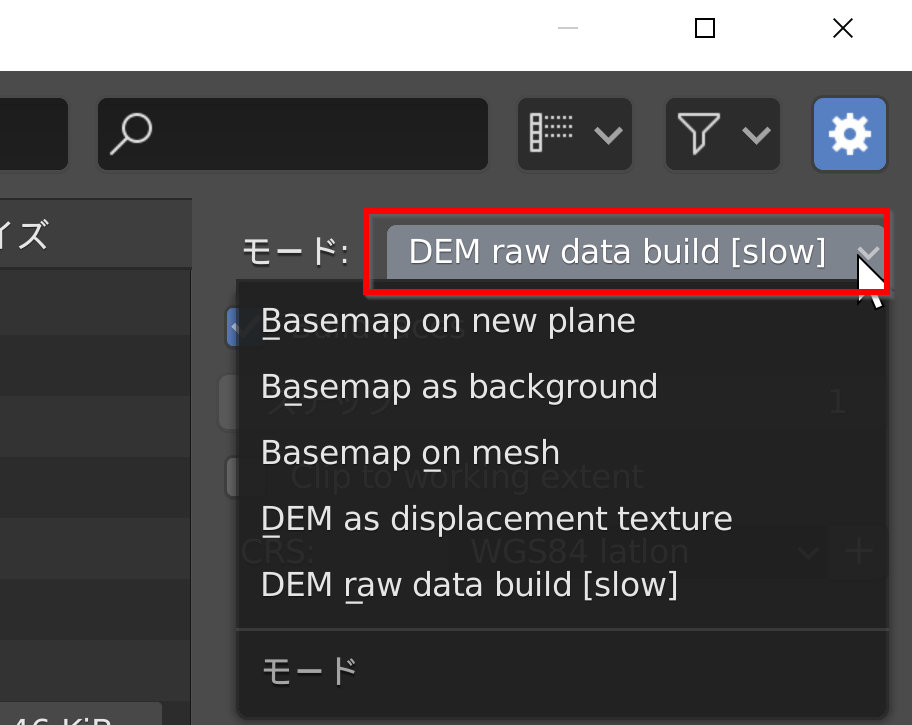Close the window with X button

pos(843,28)
